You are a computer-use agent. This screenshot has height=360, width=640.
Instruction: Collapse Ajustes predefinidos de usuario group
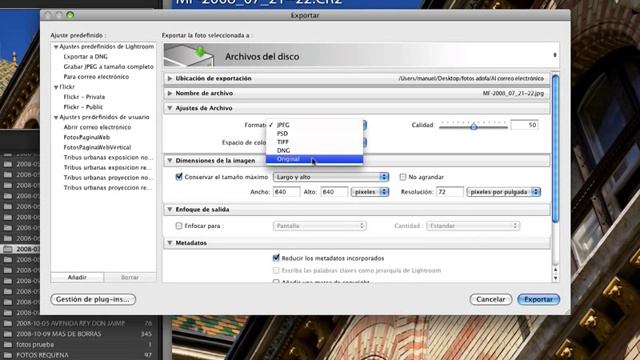coord(56,118)
